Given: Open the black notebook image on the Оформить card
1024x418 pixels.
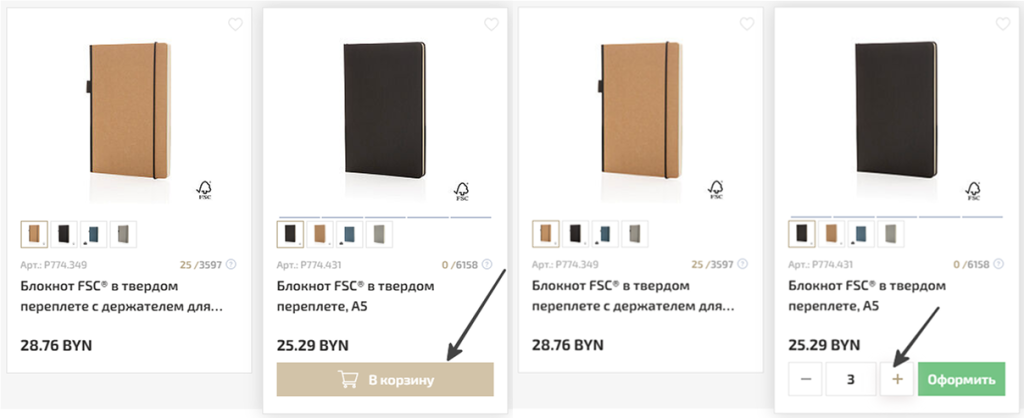Looking at the screenshot, I should pos(895,110).
